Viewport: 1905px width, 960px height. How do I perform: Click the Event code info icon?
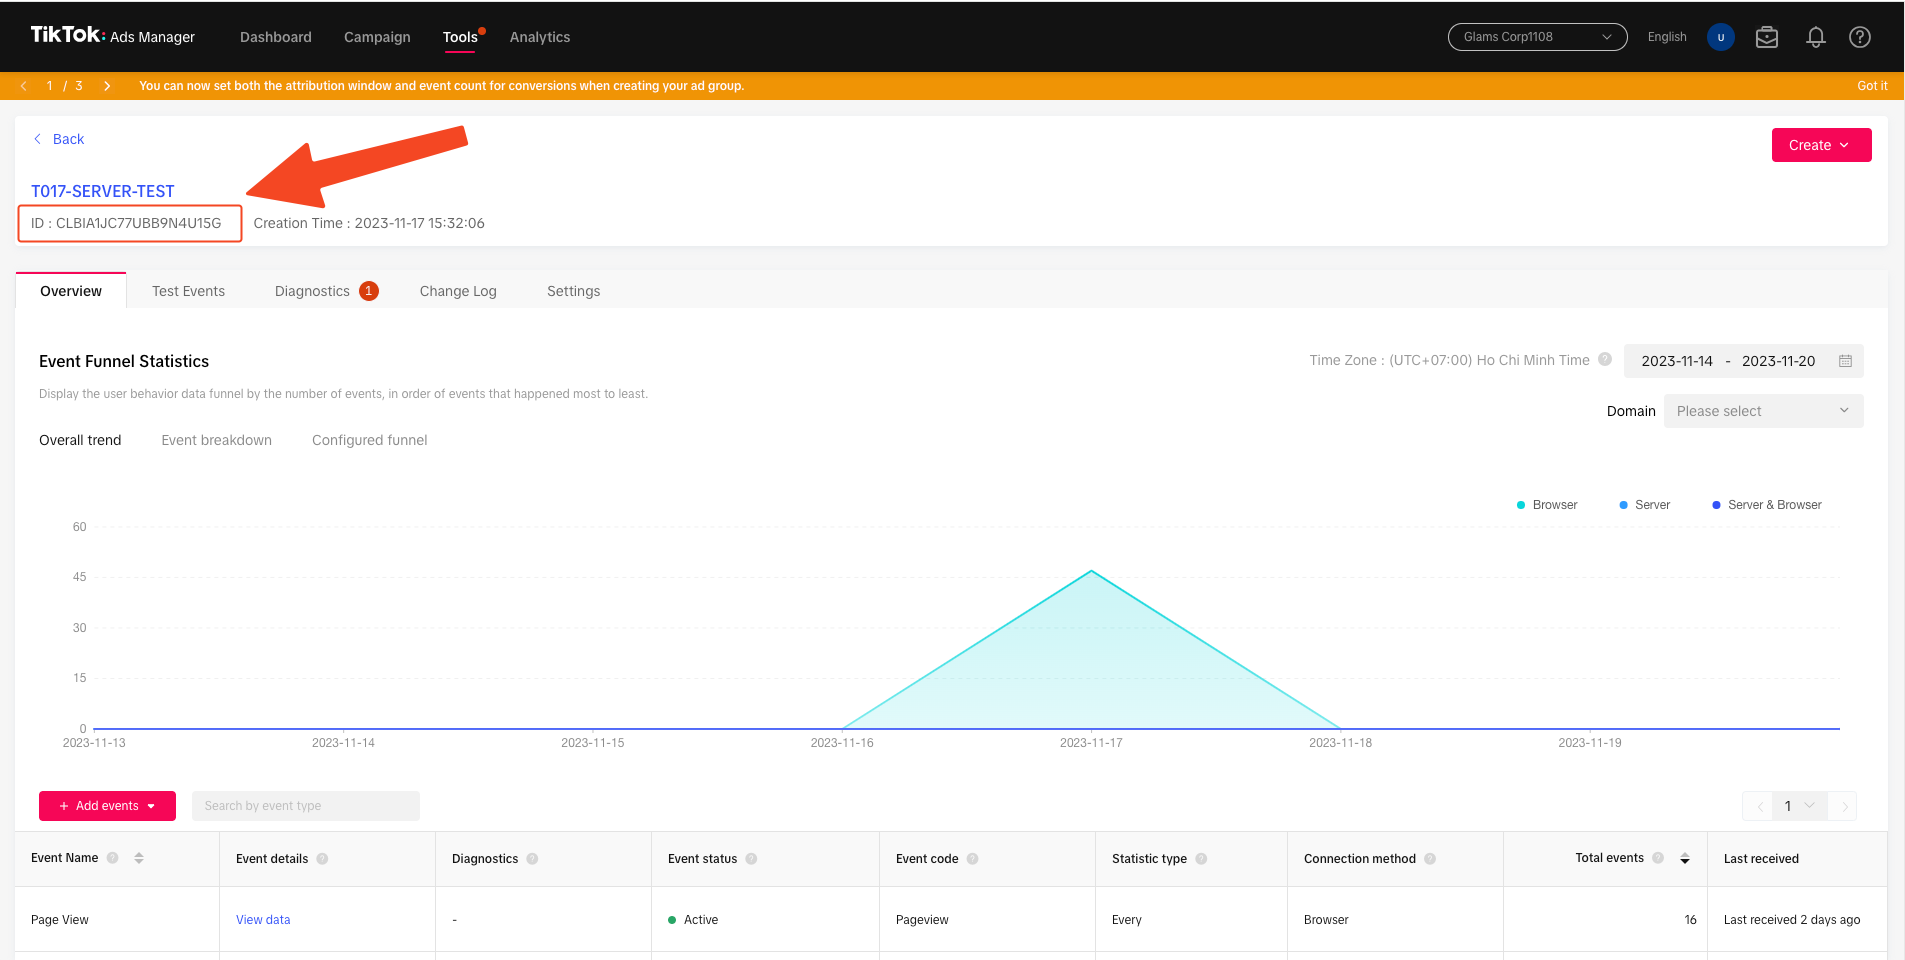(972, 858)
